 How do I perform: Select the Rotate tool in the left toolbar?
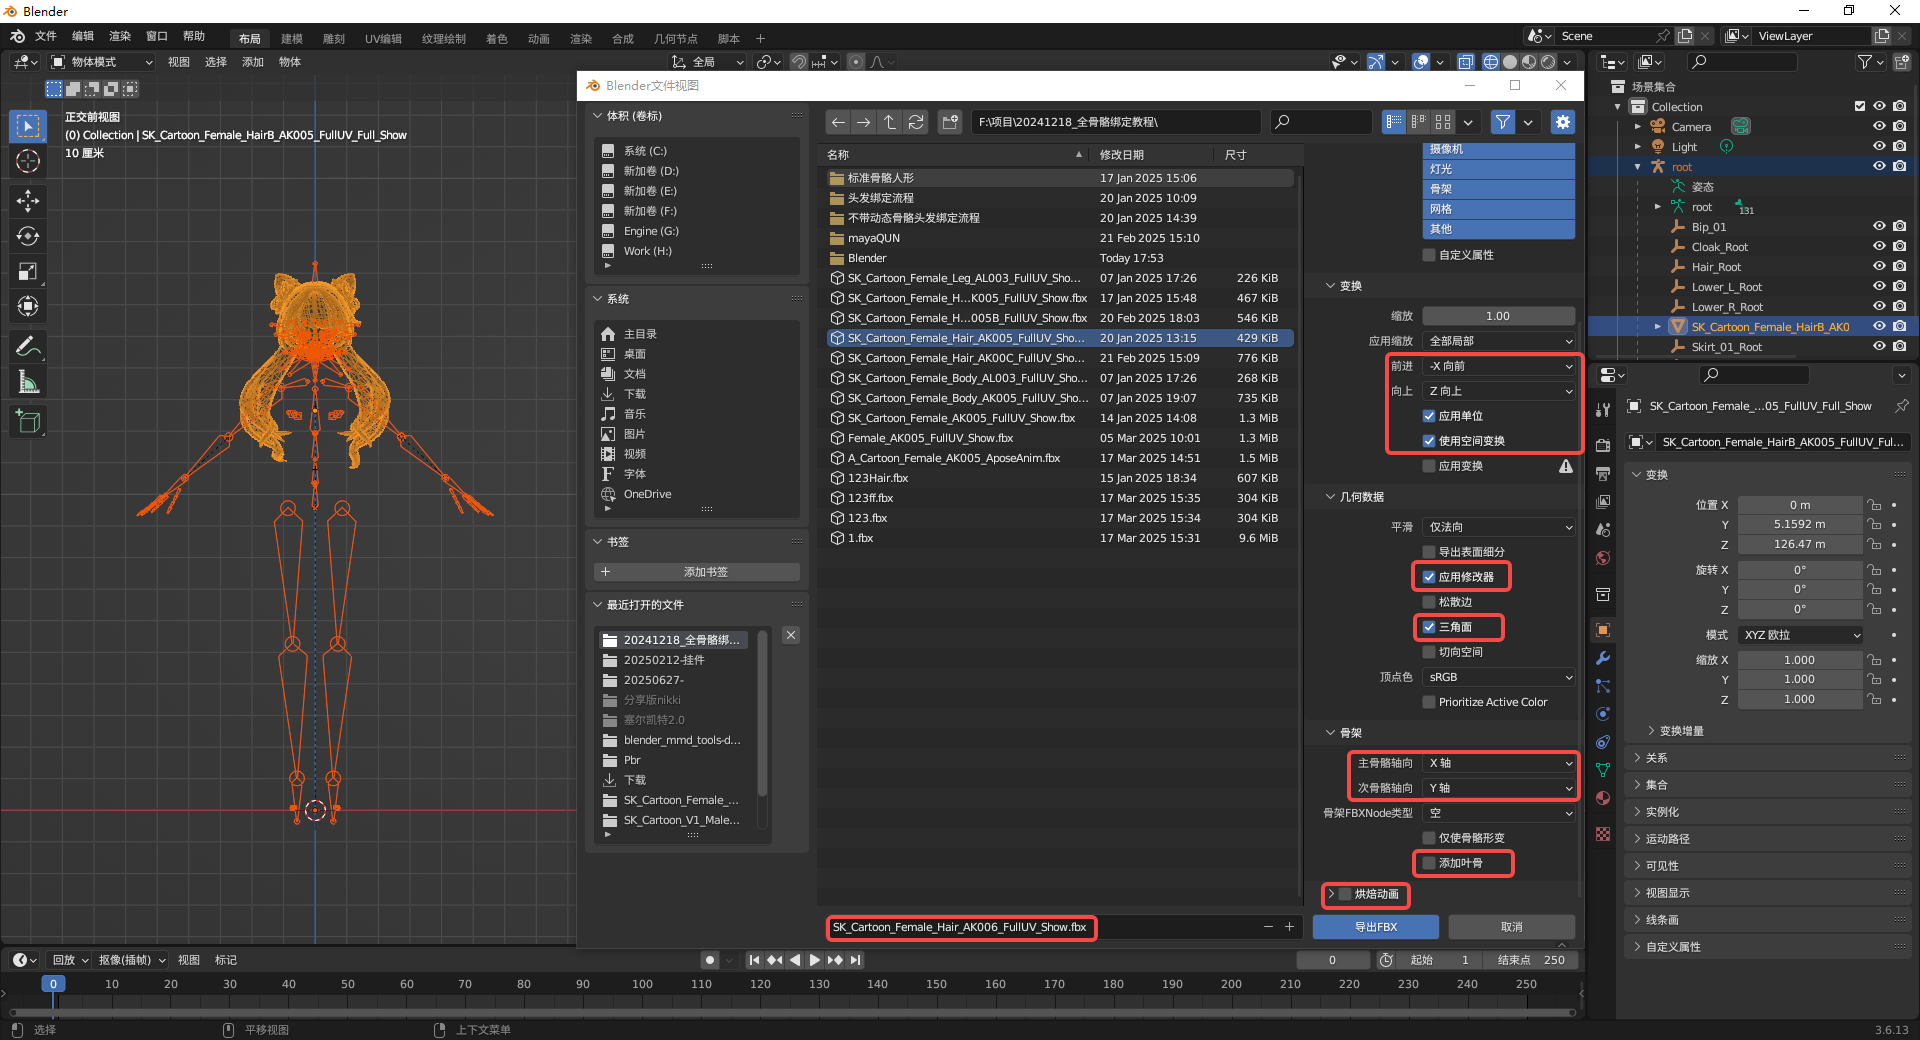[28, 236]
